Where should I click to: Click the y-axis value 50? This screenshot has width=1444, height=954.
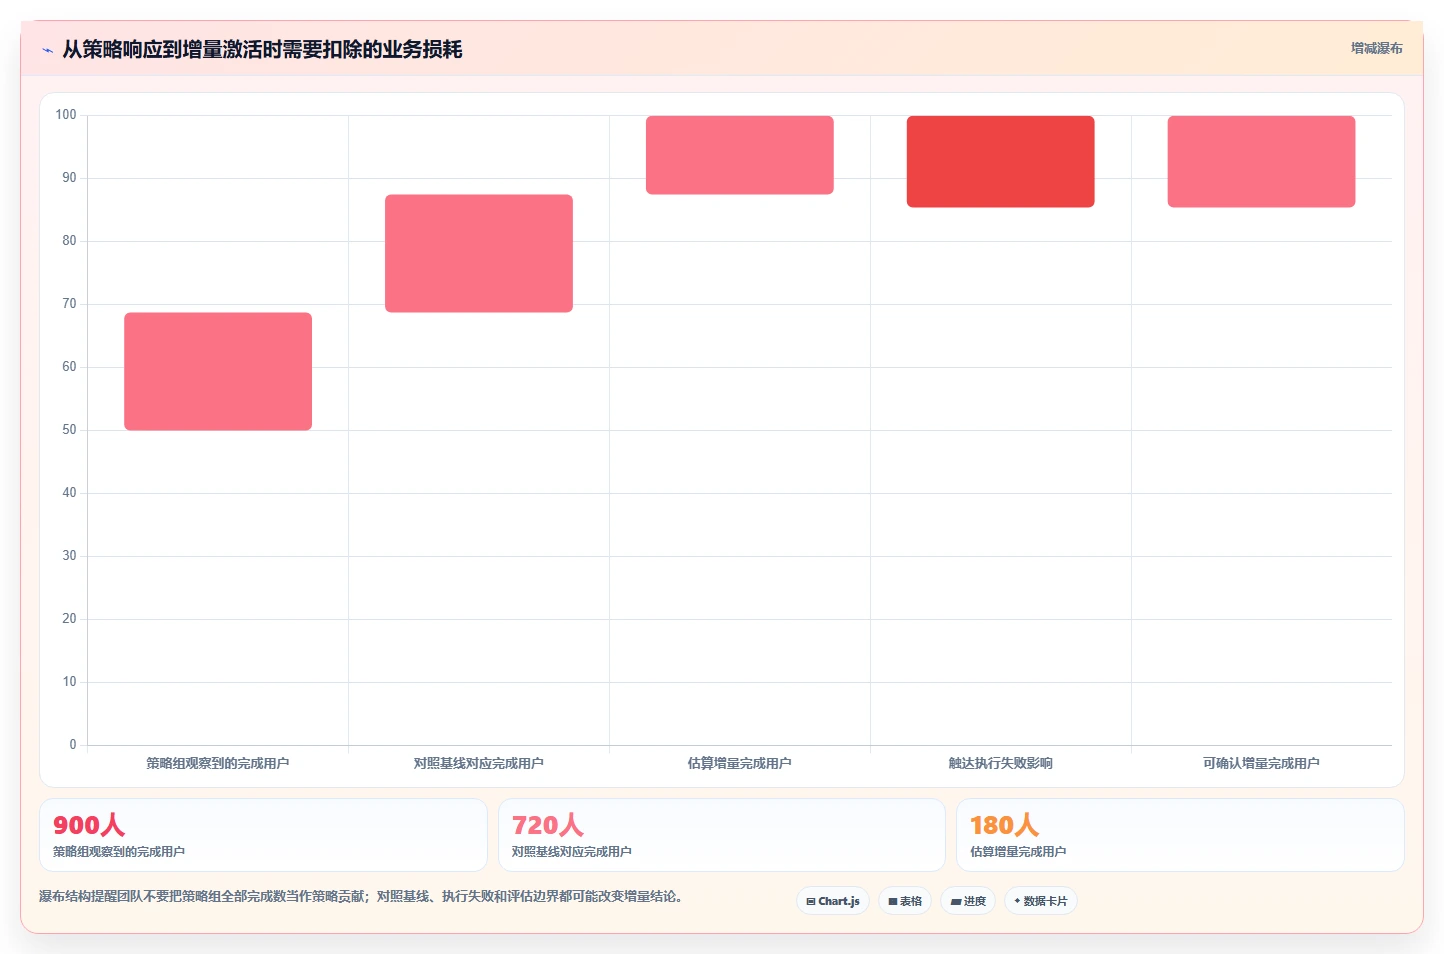pyautogui.click(x=69, y=430)
